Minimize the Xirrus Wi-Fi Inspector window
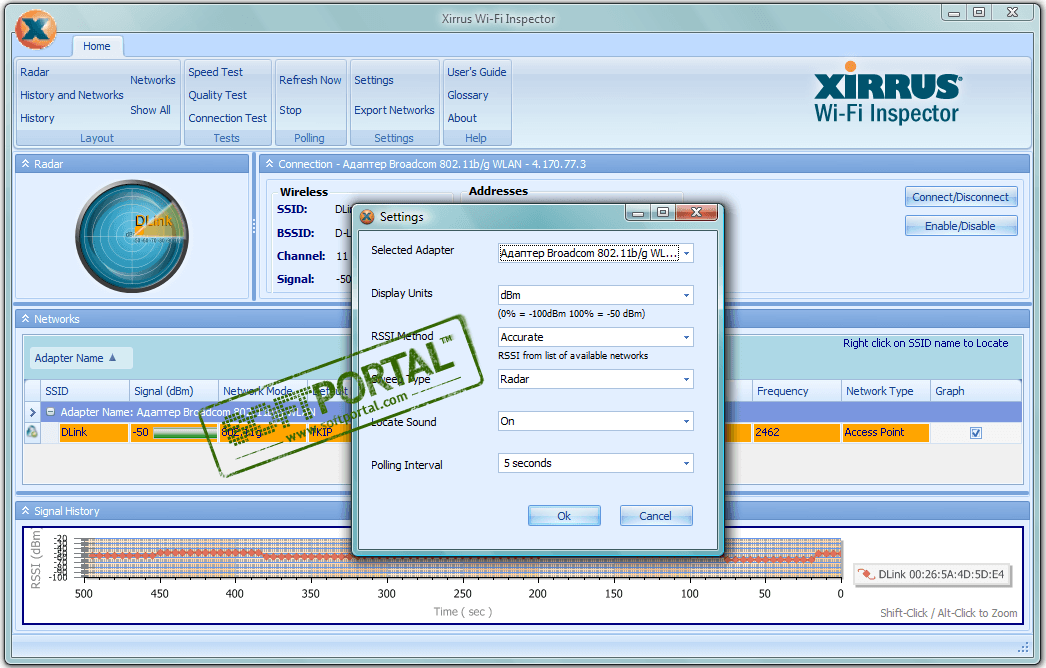 [x=954, y=13]
